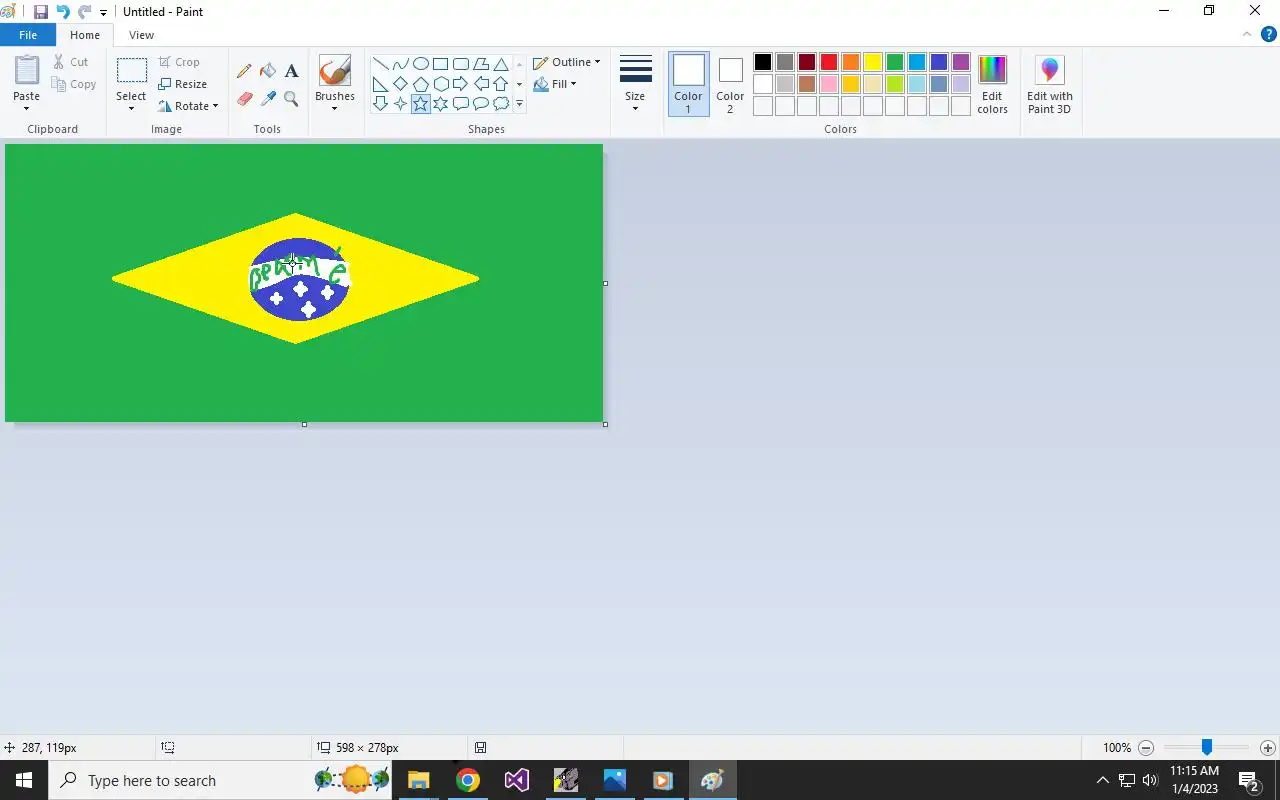Image resolution: width=1280 pixels, height=800 pixels.
Task: Open the Rotate dropdown
Action: click(x=188, y=106)
